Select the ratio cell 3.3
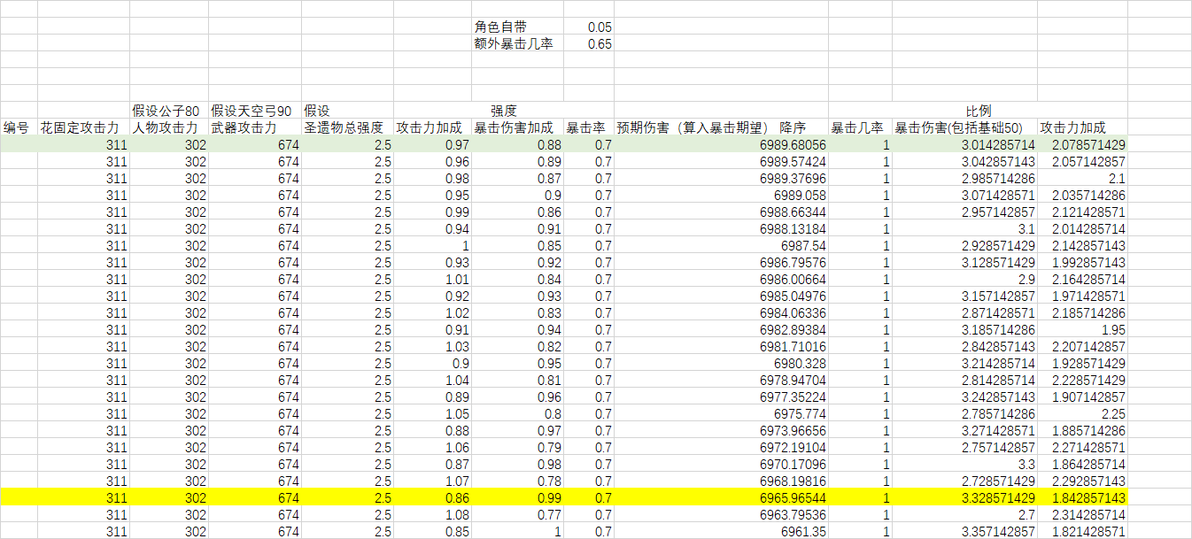This screenshot has width=1192, height=539. coord(965,463)
